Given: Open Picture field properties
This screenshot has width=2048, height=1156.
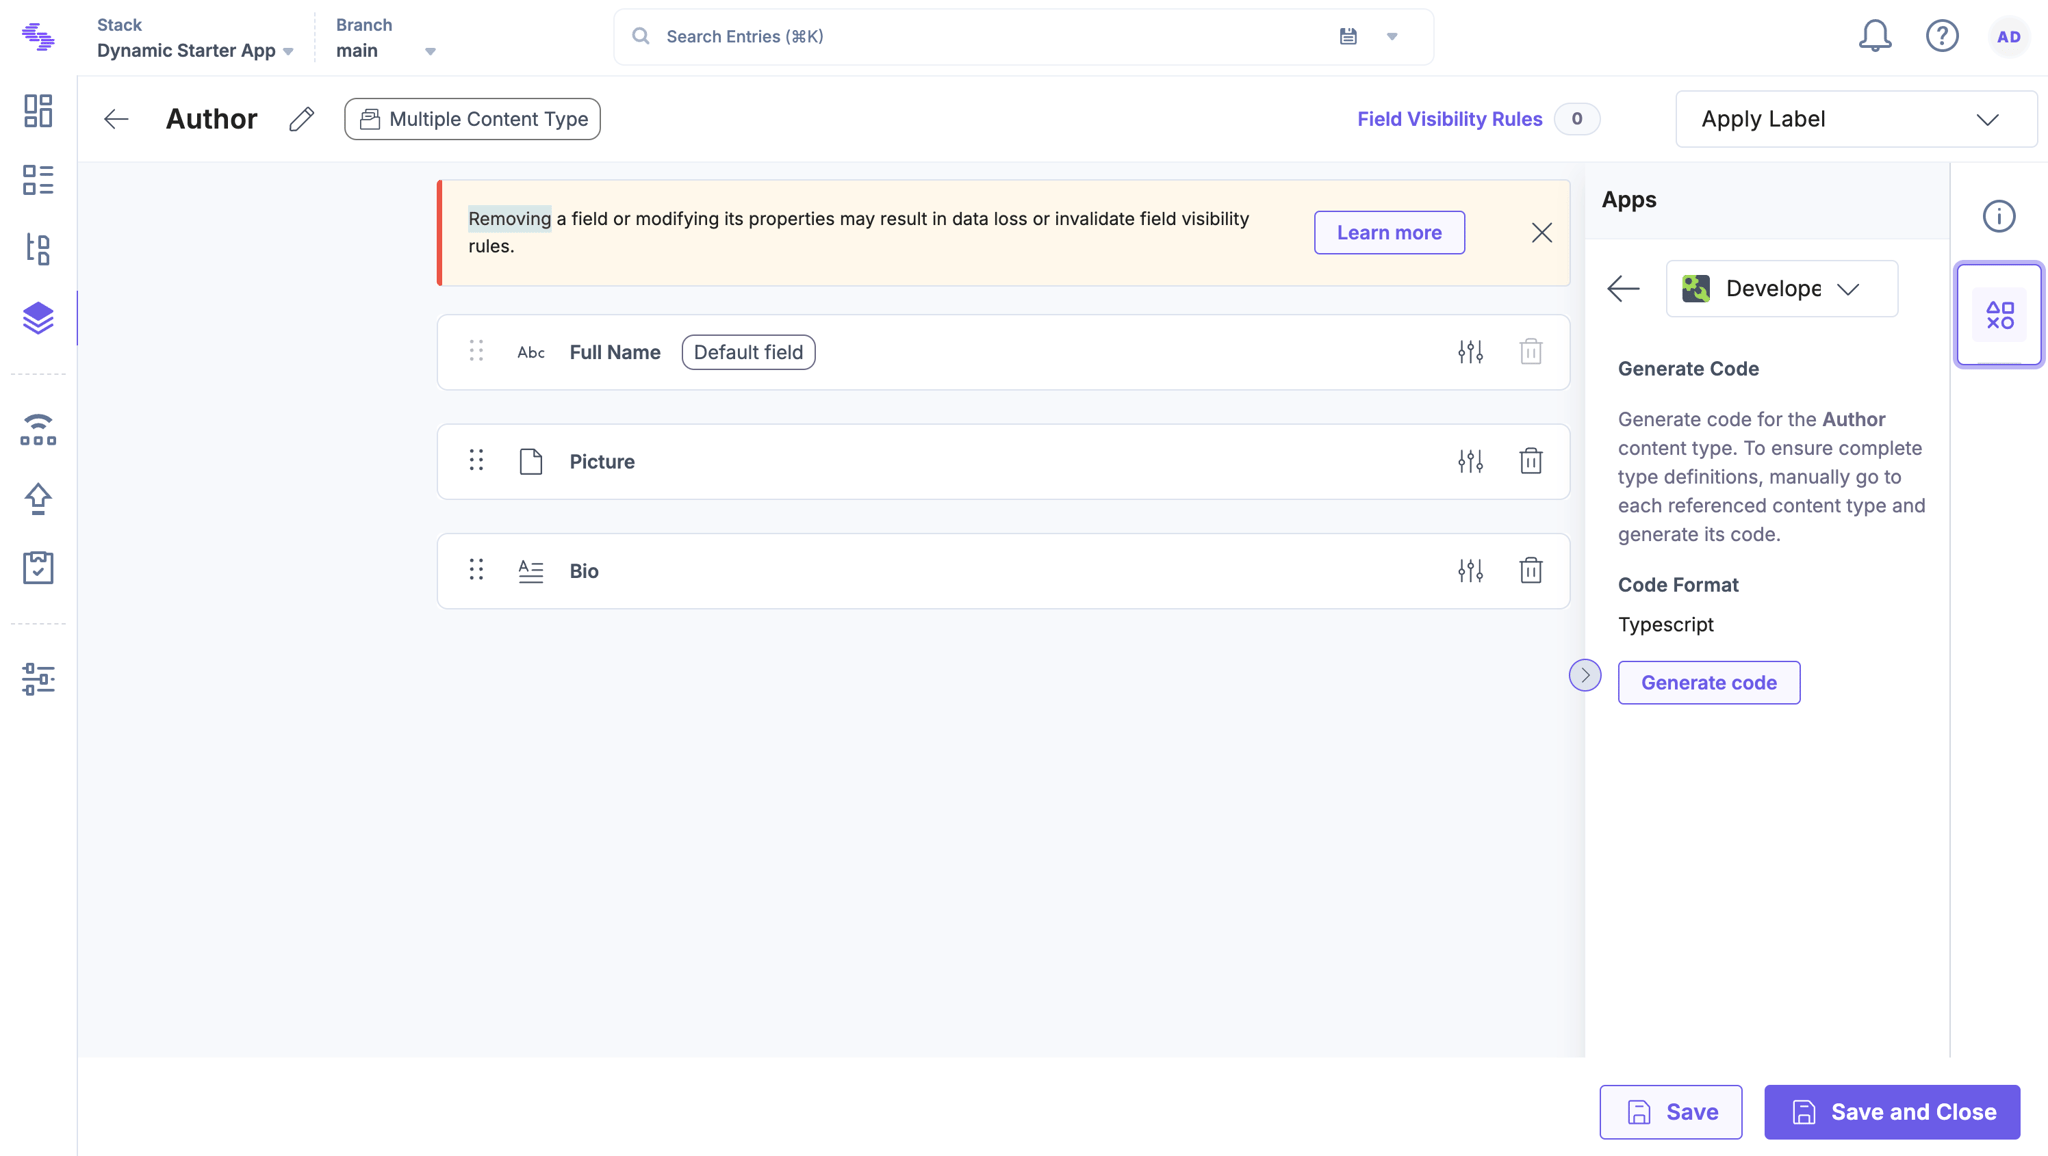Looking at the screenshot, I should coord(1470,461).
